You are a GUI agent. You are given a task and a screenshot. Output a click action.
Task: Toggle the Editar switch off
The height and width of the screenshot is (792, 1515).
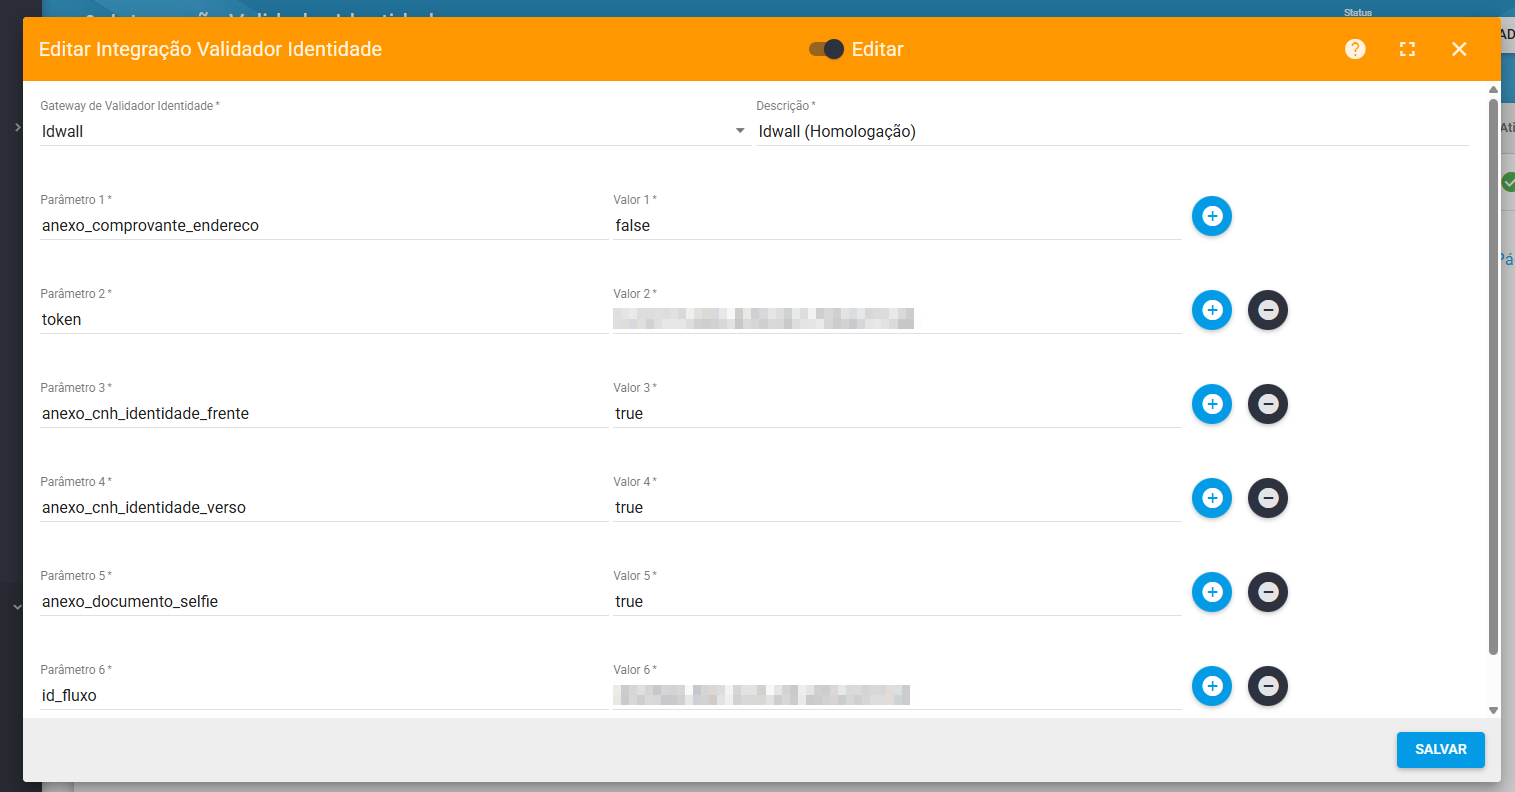[827, 49]
